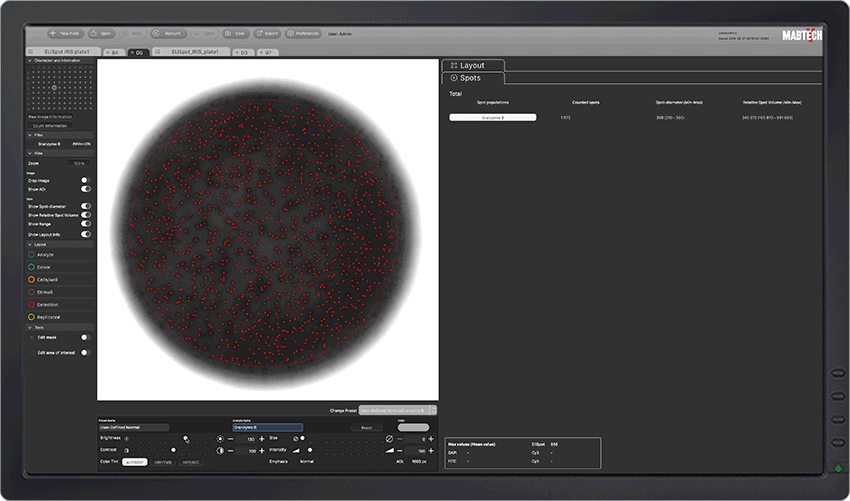Click the Recount toolbar icon

(158, 33)
